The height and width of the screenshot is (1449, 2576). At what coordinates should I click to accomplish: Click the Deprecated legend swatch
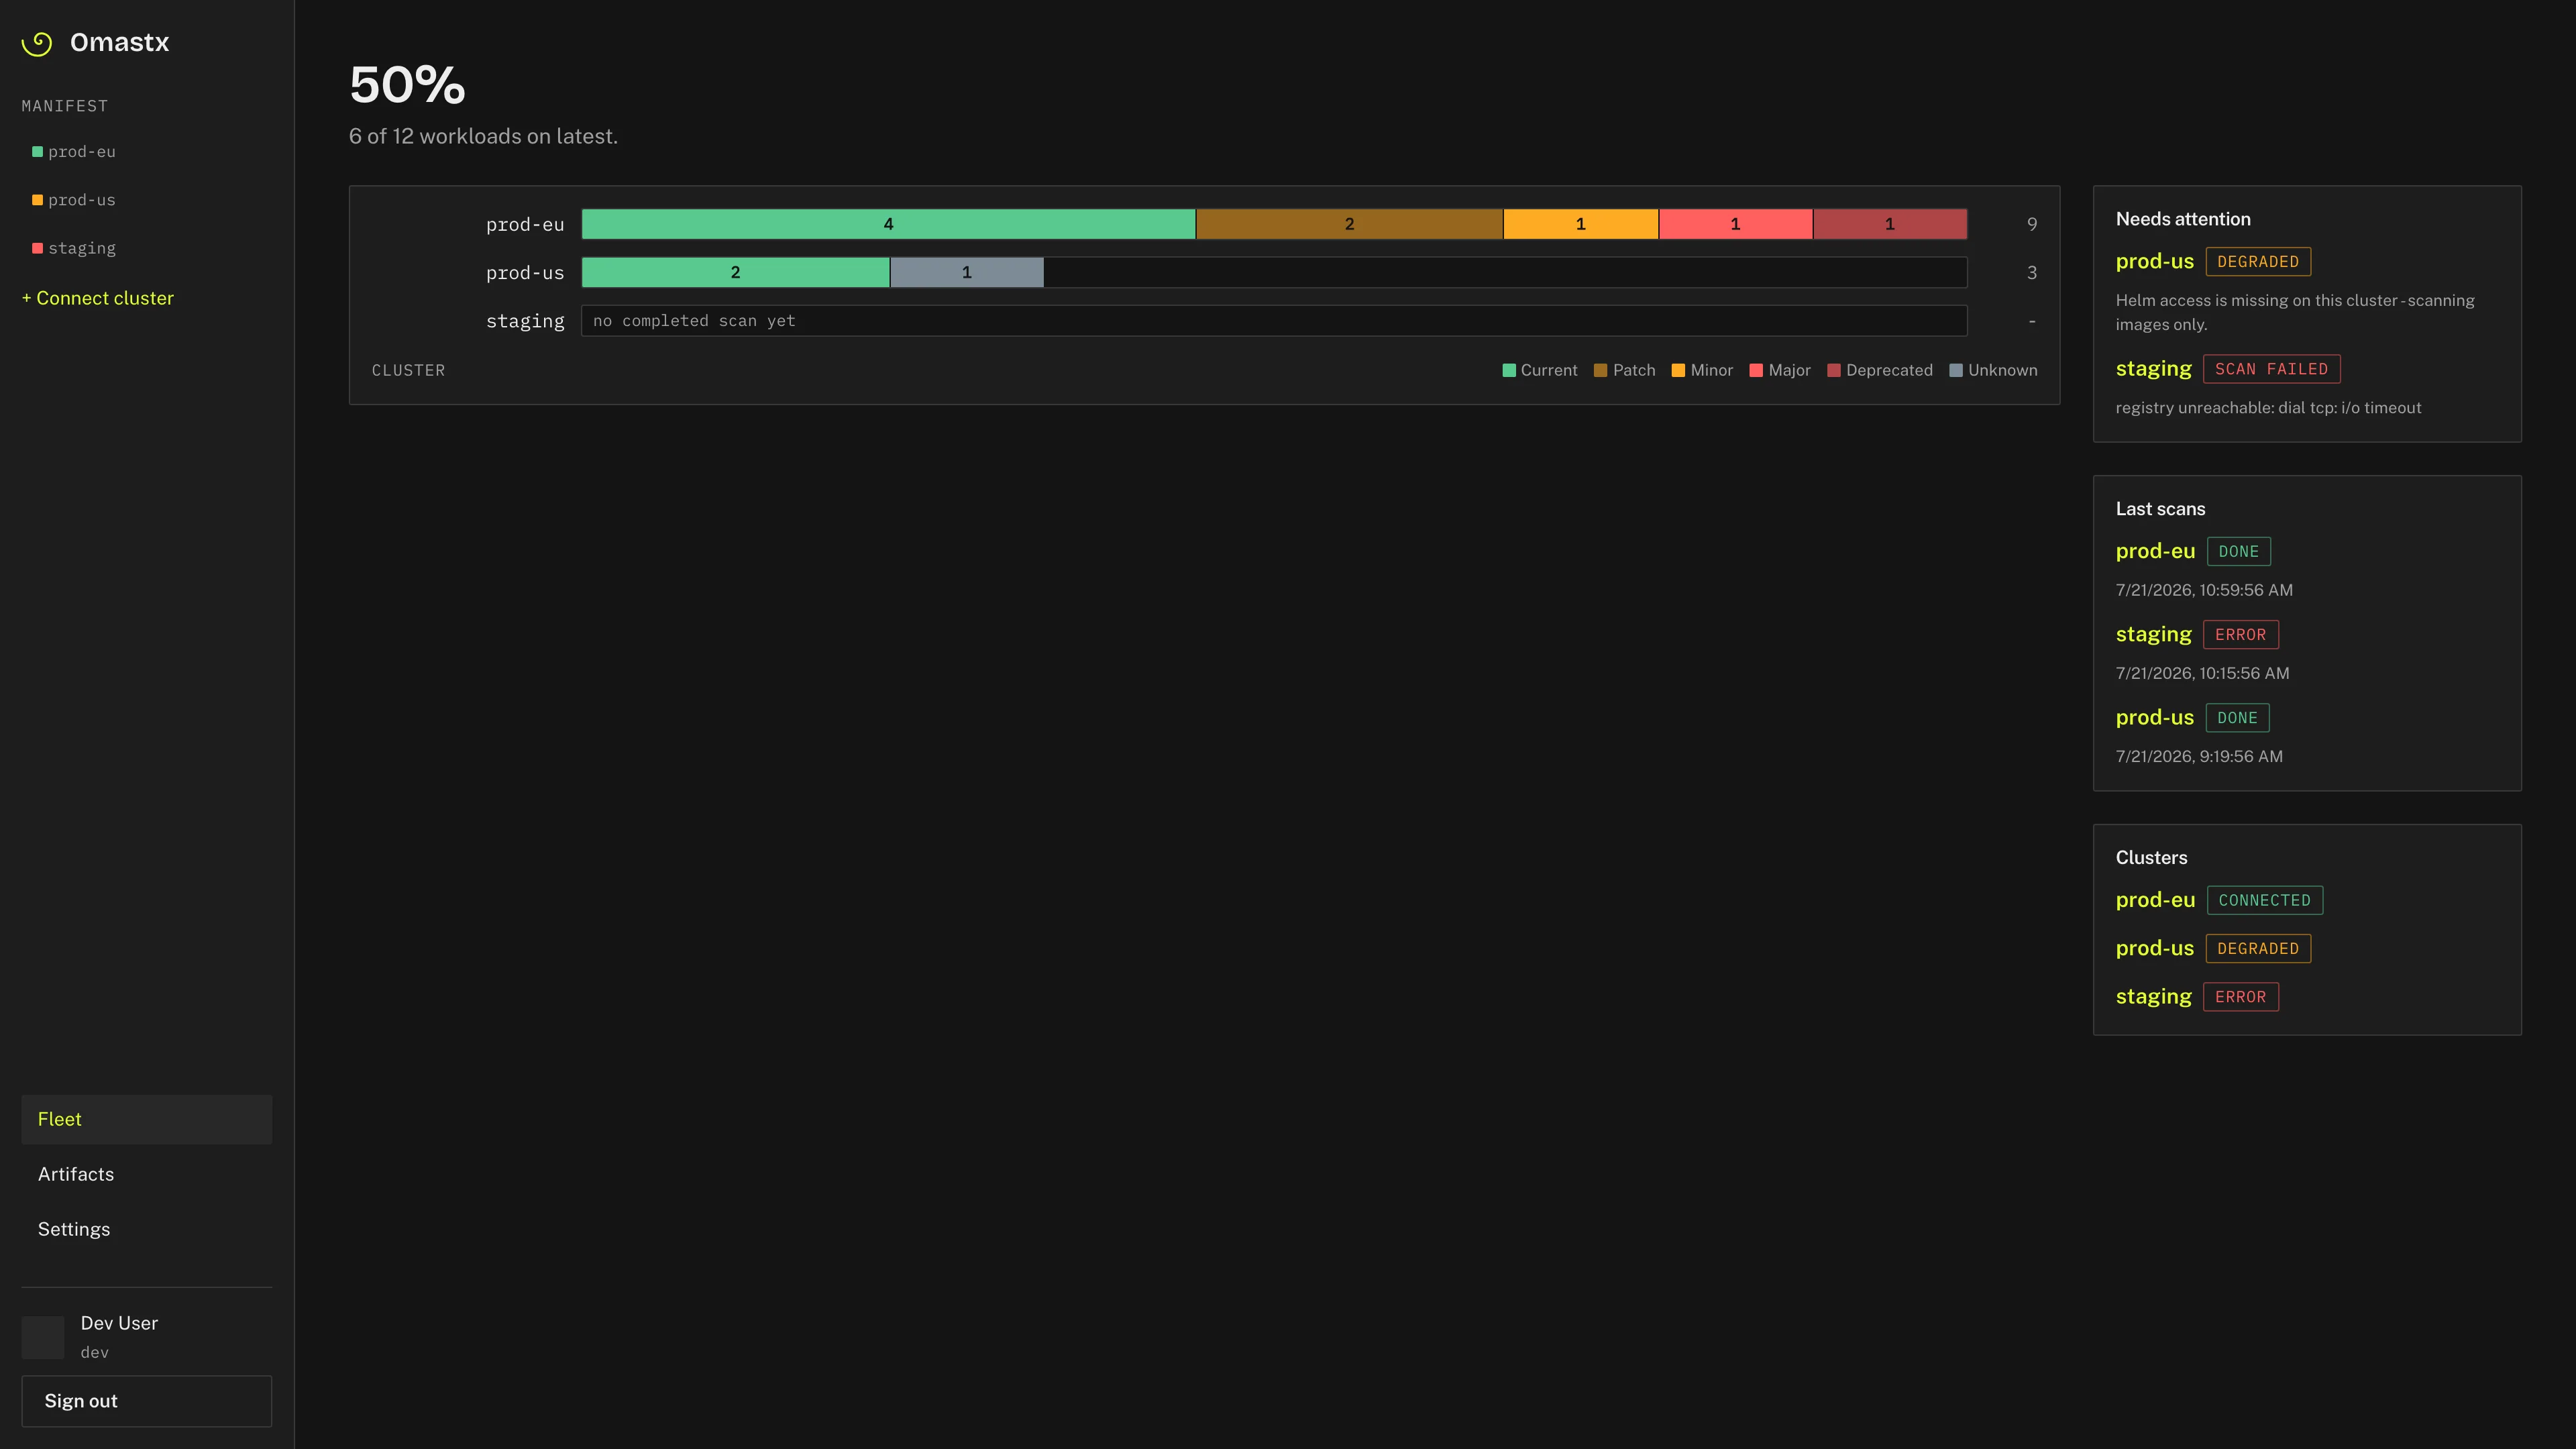coord(1834,370)
